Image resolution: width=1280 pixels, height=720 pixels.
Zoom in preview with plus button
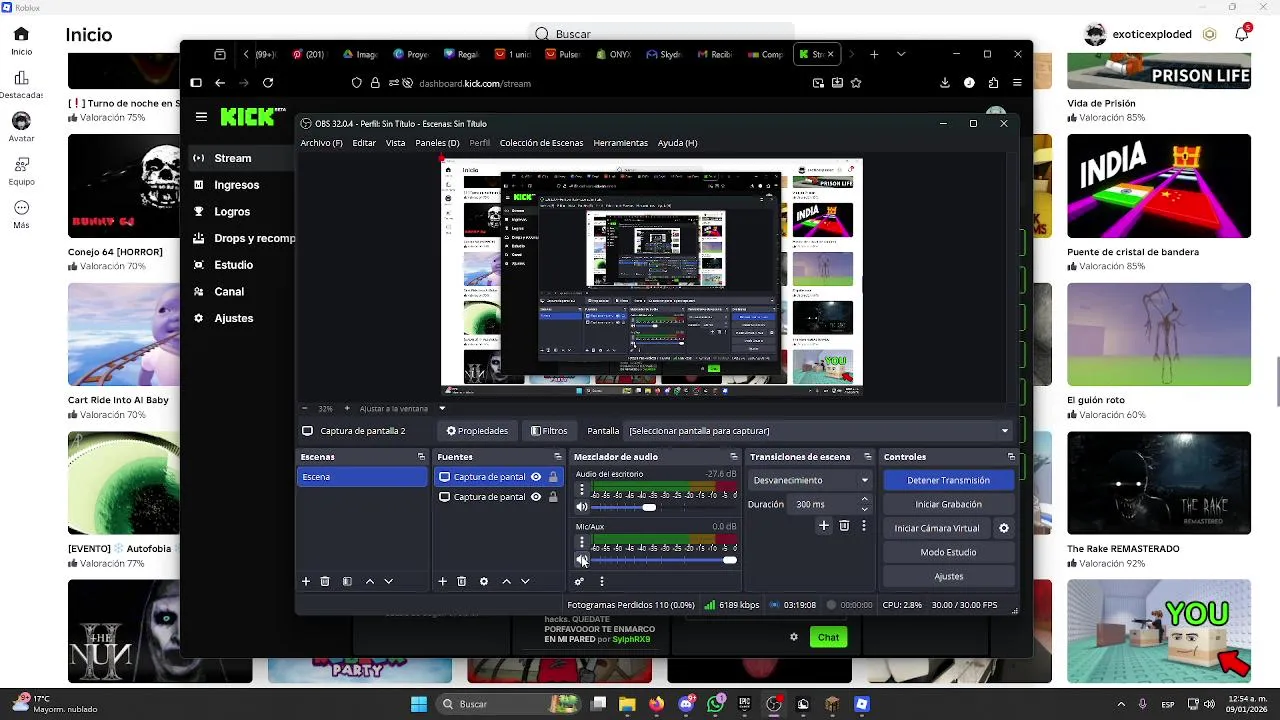point(347,408)
